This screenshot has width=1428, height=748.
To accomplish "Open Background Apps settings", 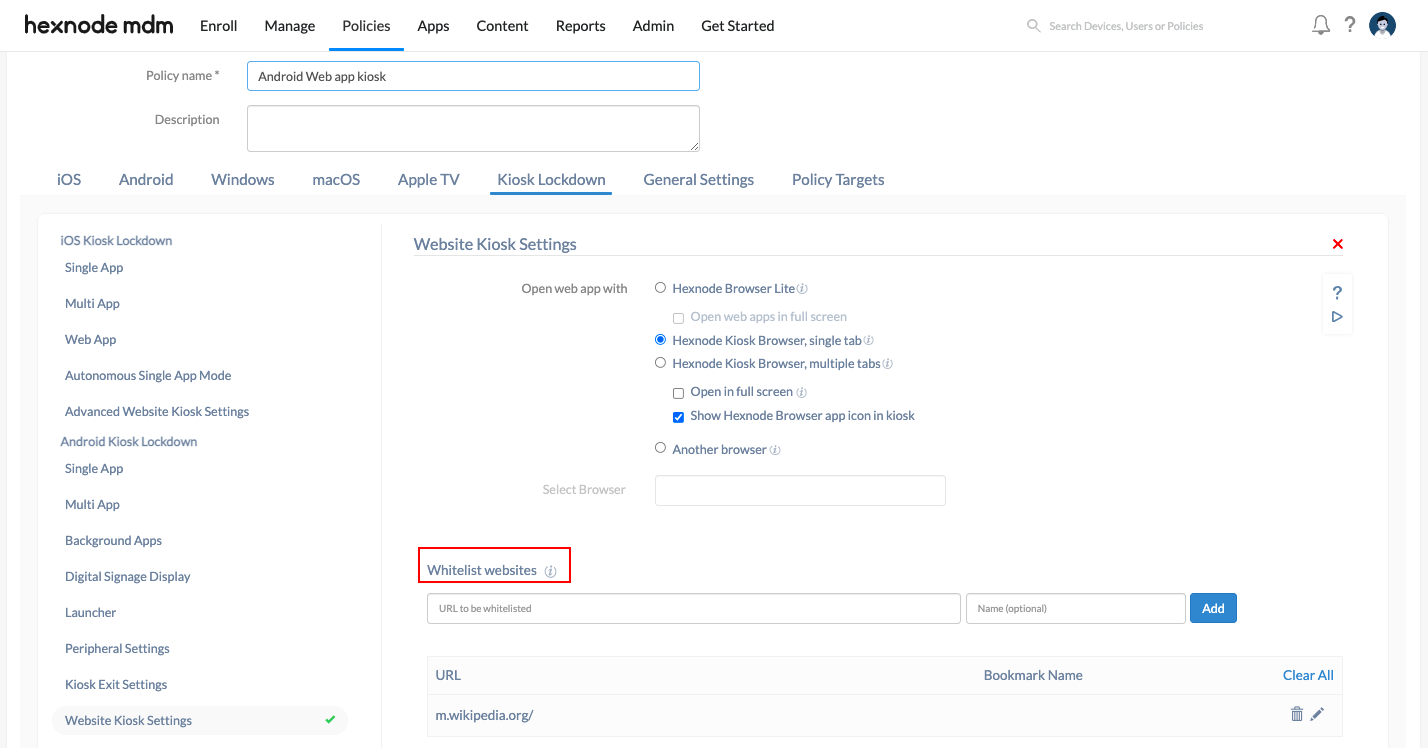I will click(113, 541).
